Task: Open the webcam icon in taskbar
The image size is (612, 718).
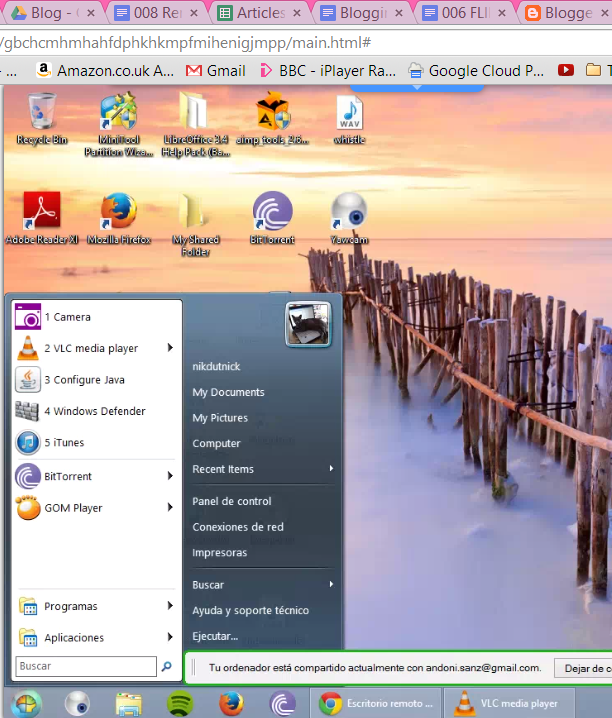Action: 77,703
